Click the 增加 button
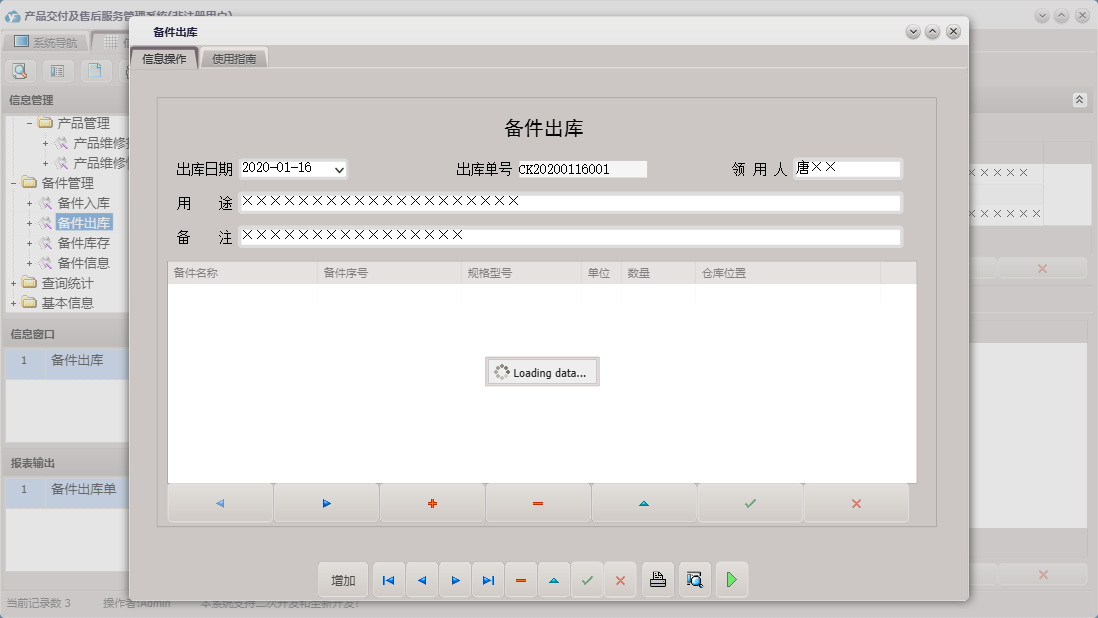The image size is (1098, 618). click(343, 580)
